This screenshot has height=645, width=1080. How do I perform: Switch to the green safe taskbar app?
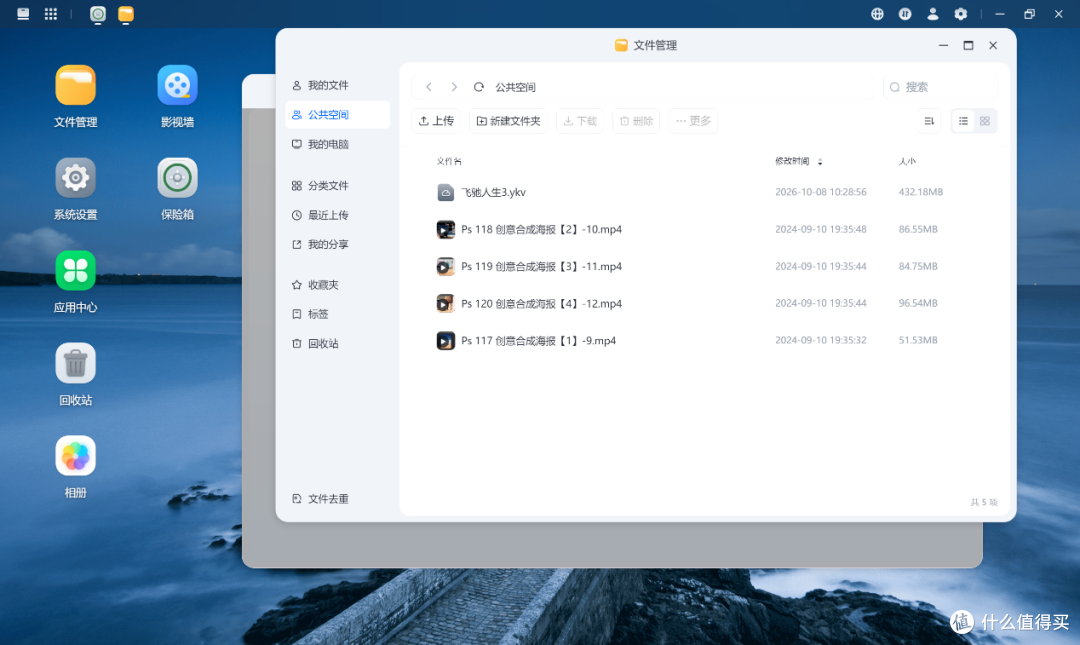(98, 14)
